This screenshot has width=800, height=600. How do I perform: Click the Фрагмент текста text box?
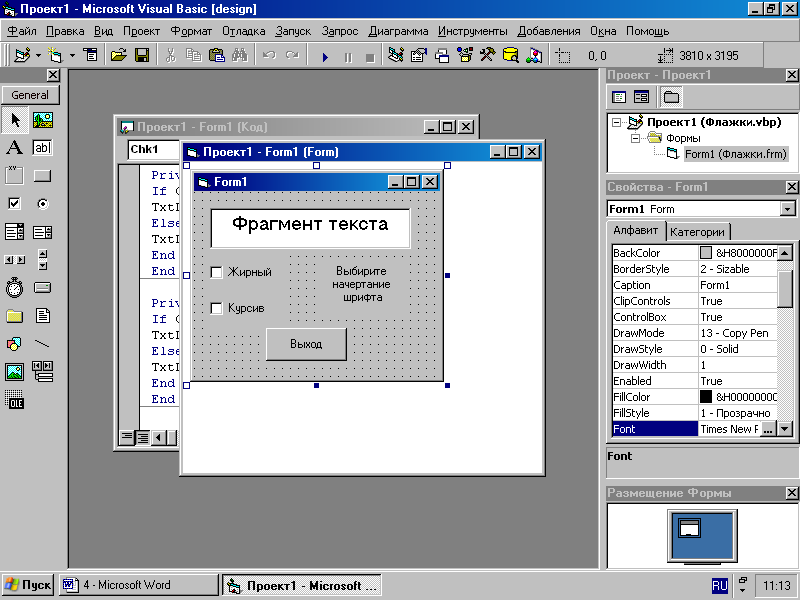(310, 228)
